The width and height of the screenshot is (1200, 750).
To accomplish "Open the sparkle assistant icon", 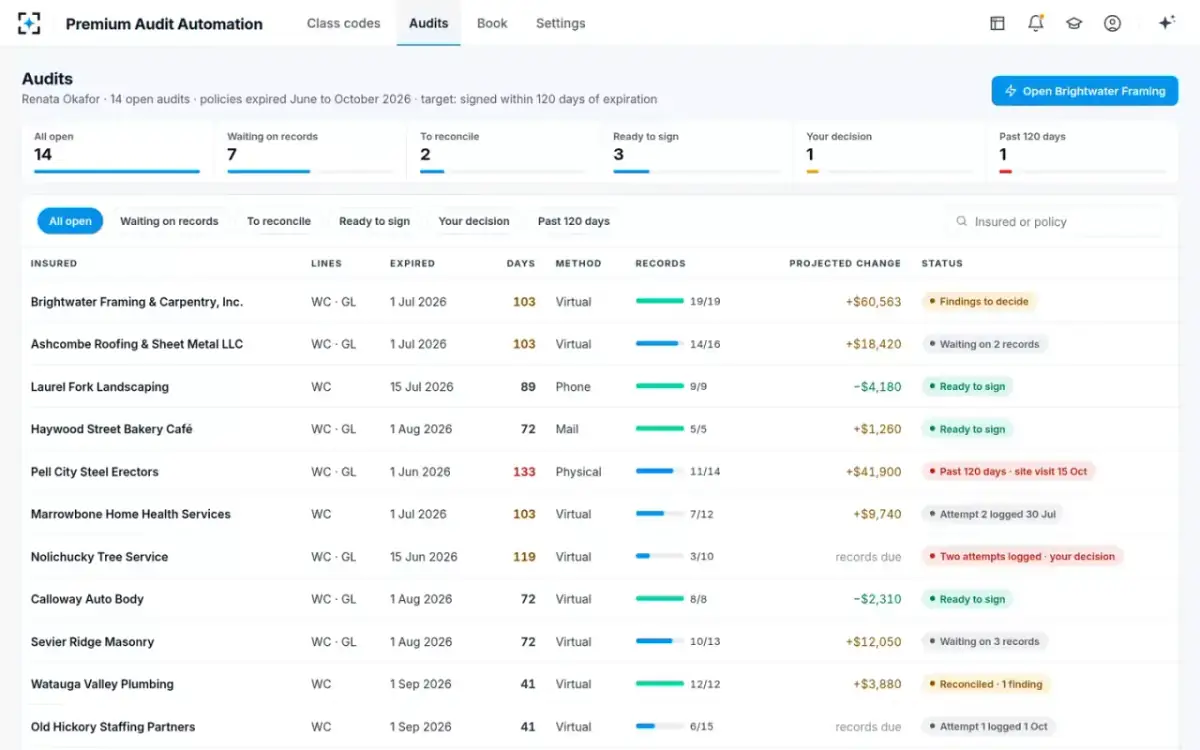I will (x=1165, y=23).
